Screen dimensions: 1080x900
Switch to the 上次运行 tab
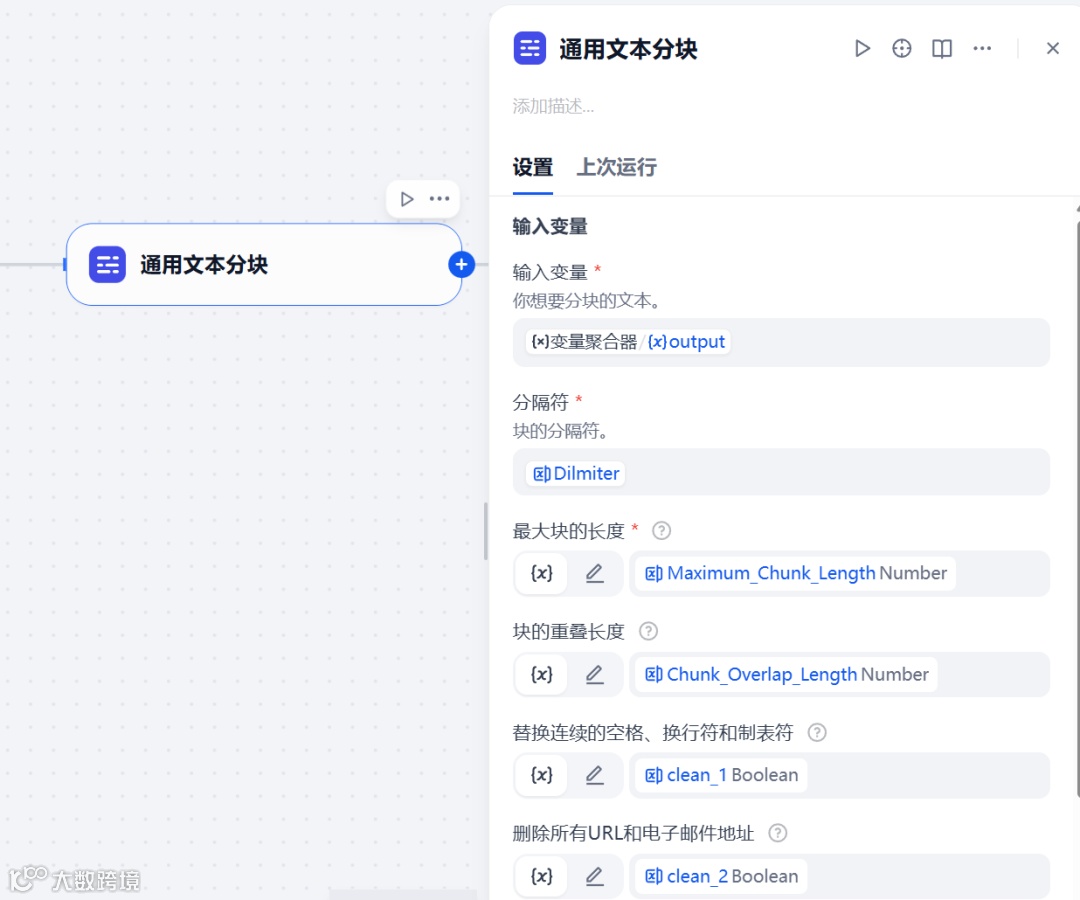point(616,167)
